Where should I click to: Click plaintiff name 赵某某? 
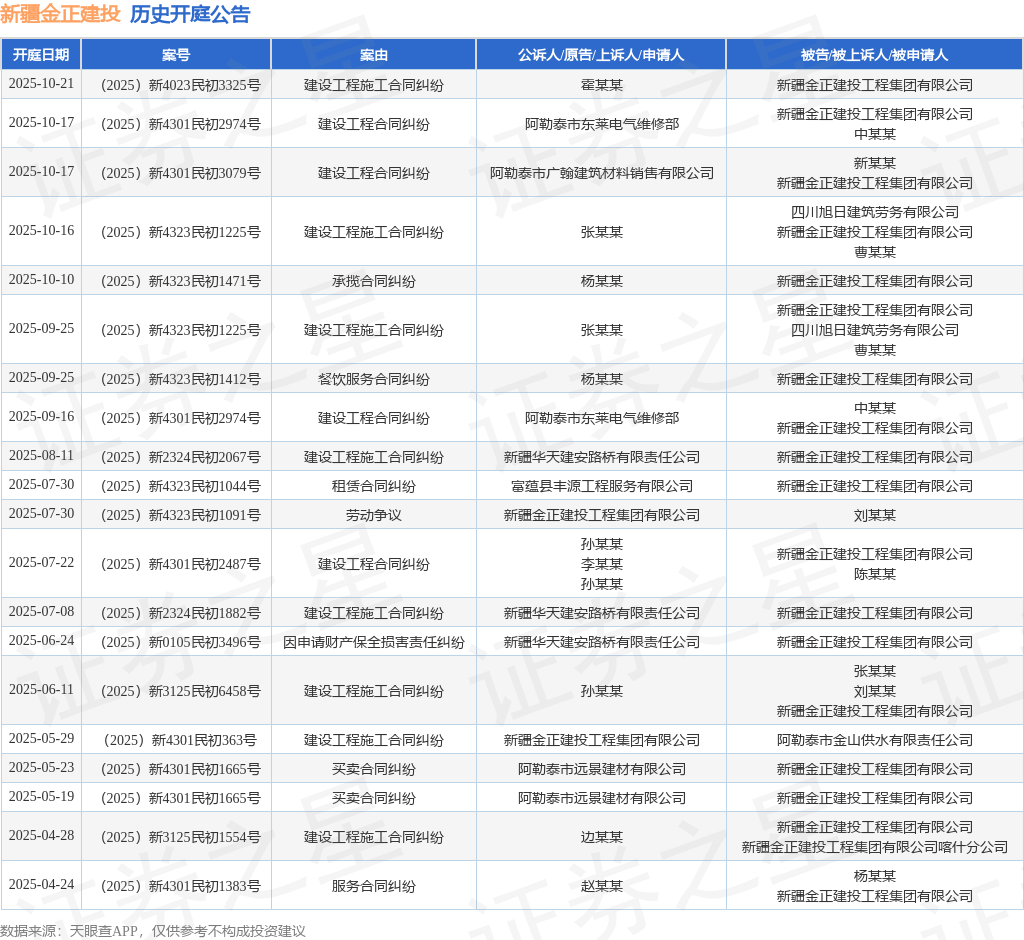click(x=601, y=886)
